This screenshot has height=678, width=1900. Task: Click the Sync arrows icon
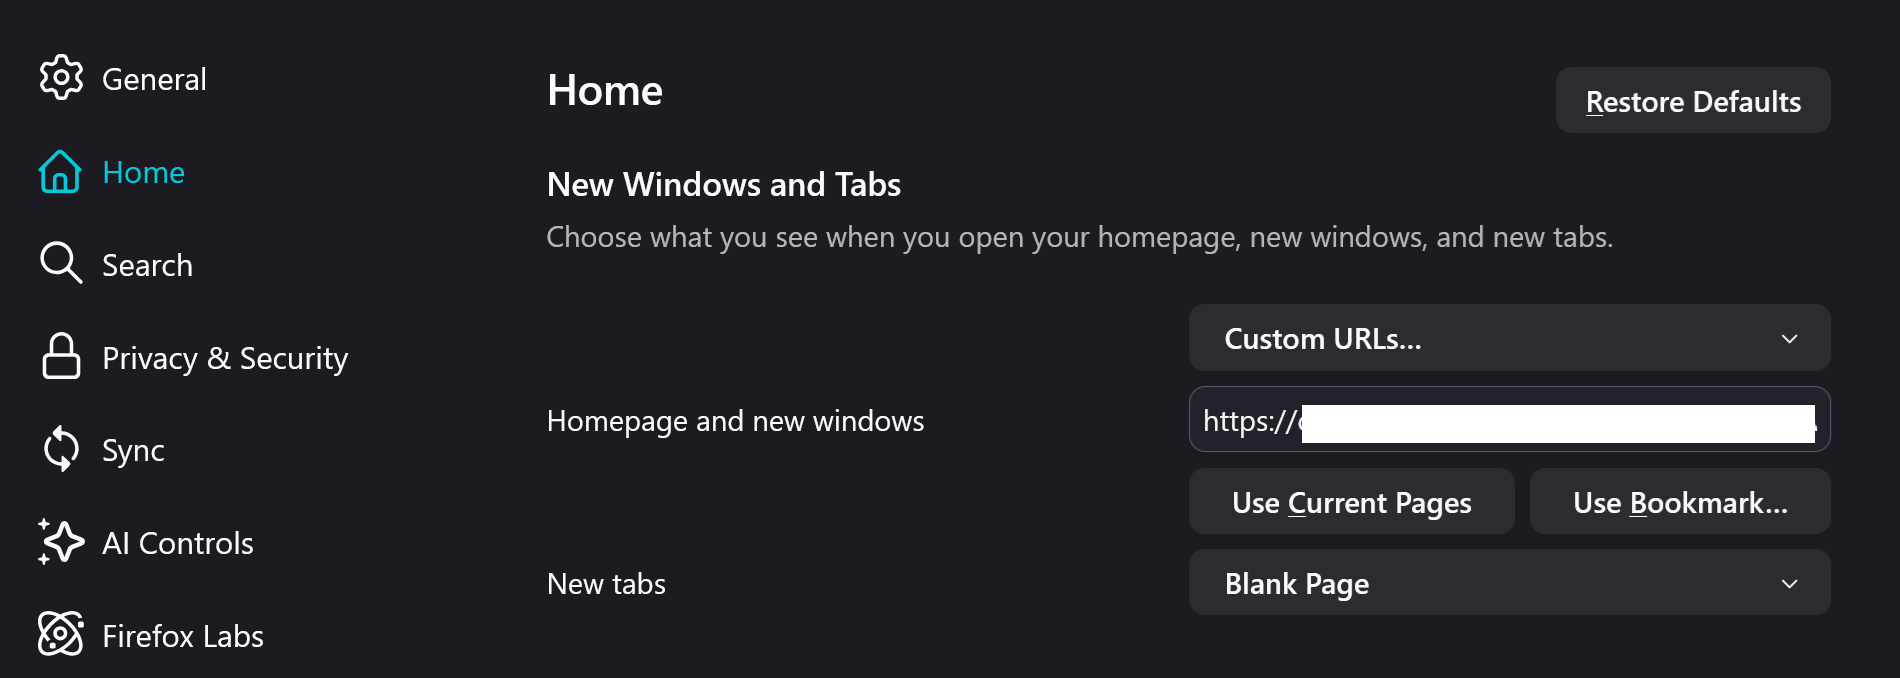(61, 449)
